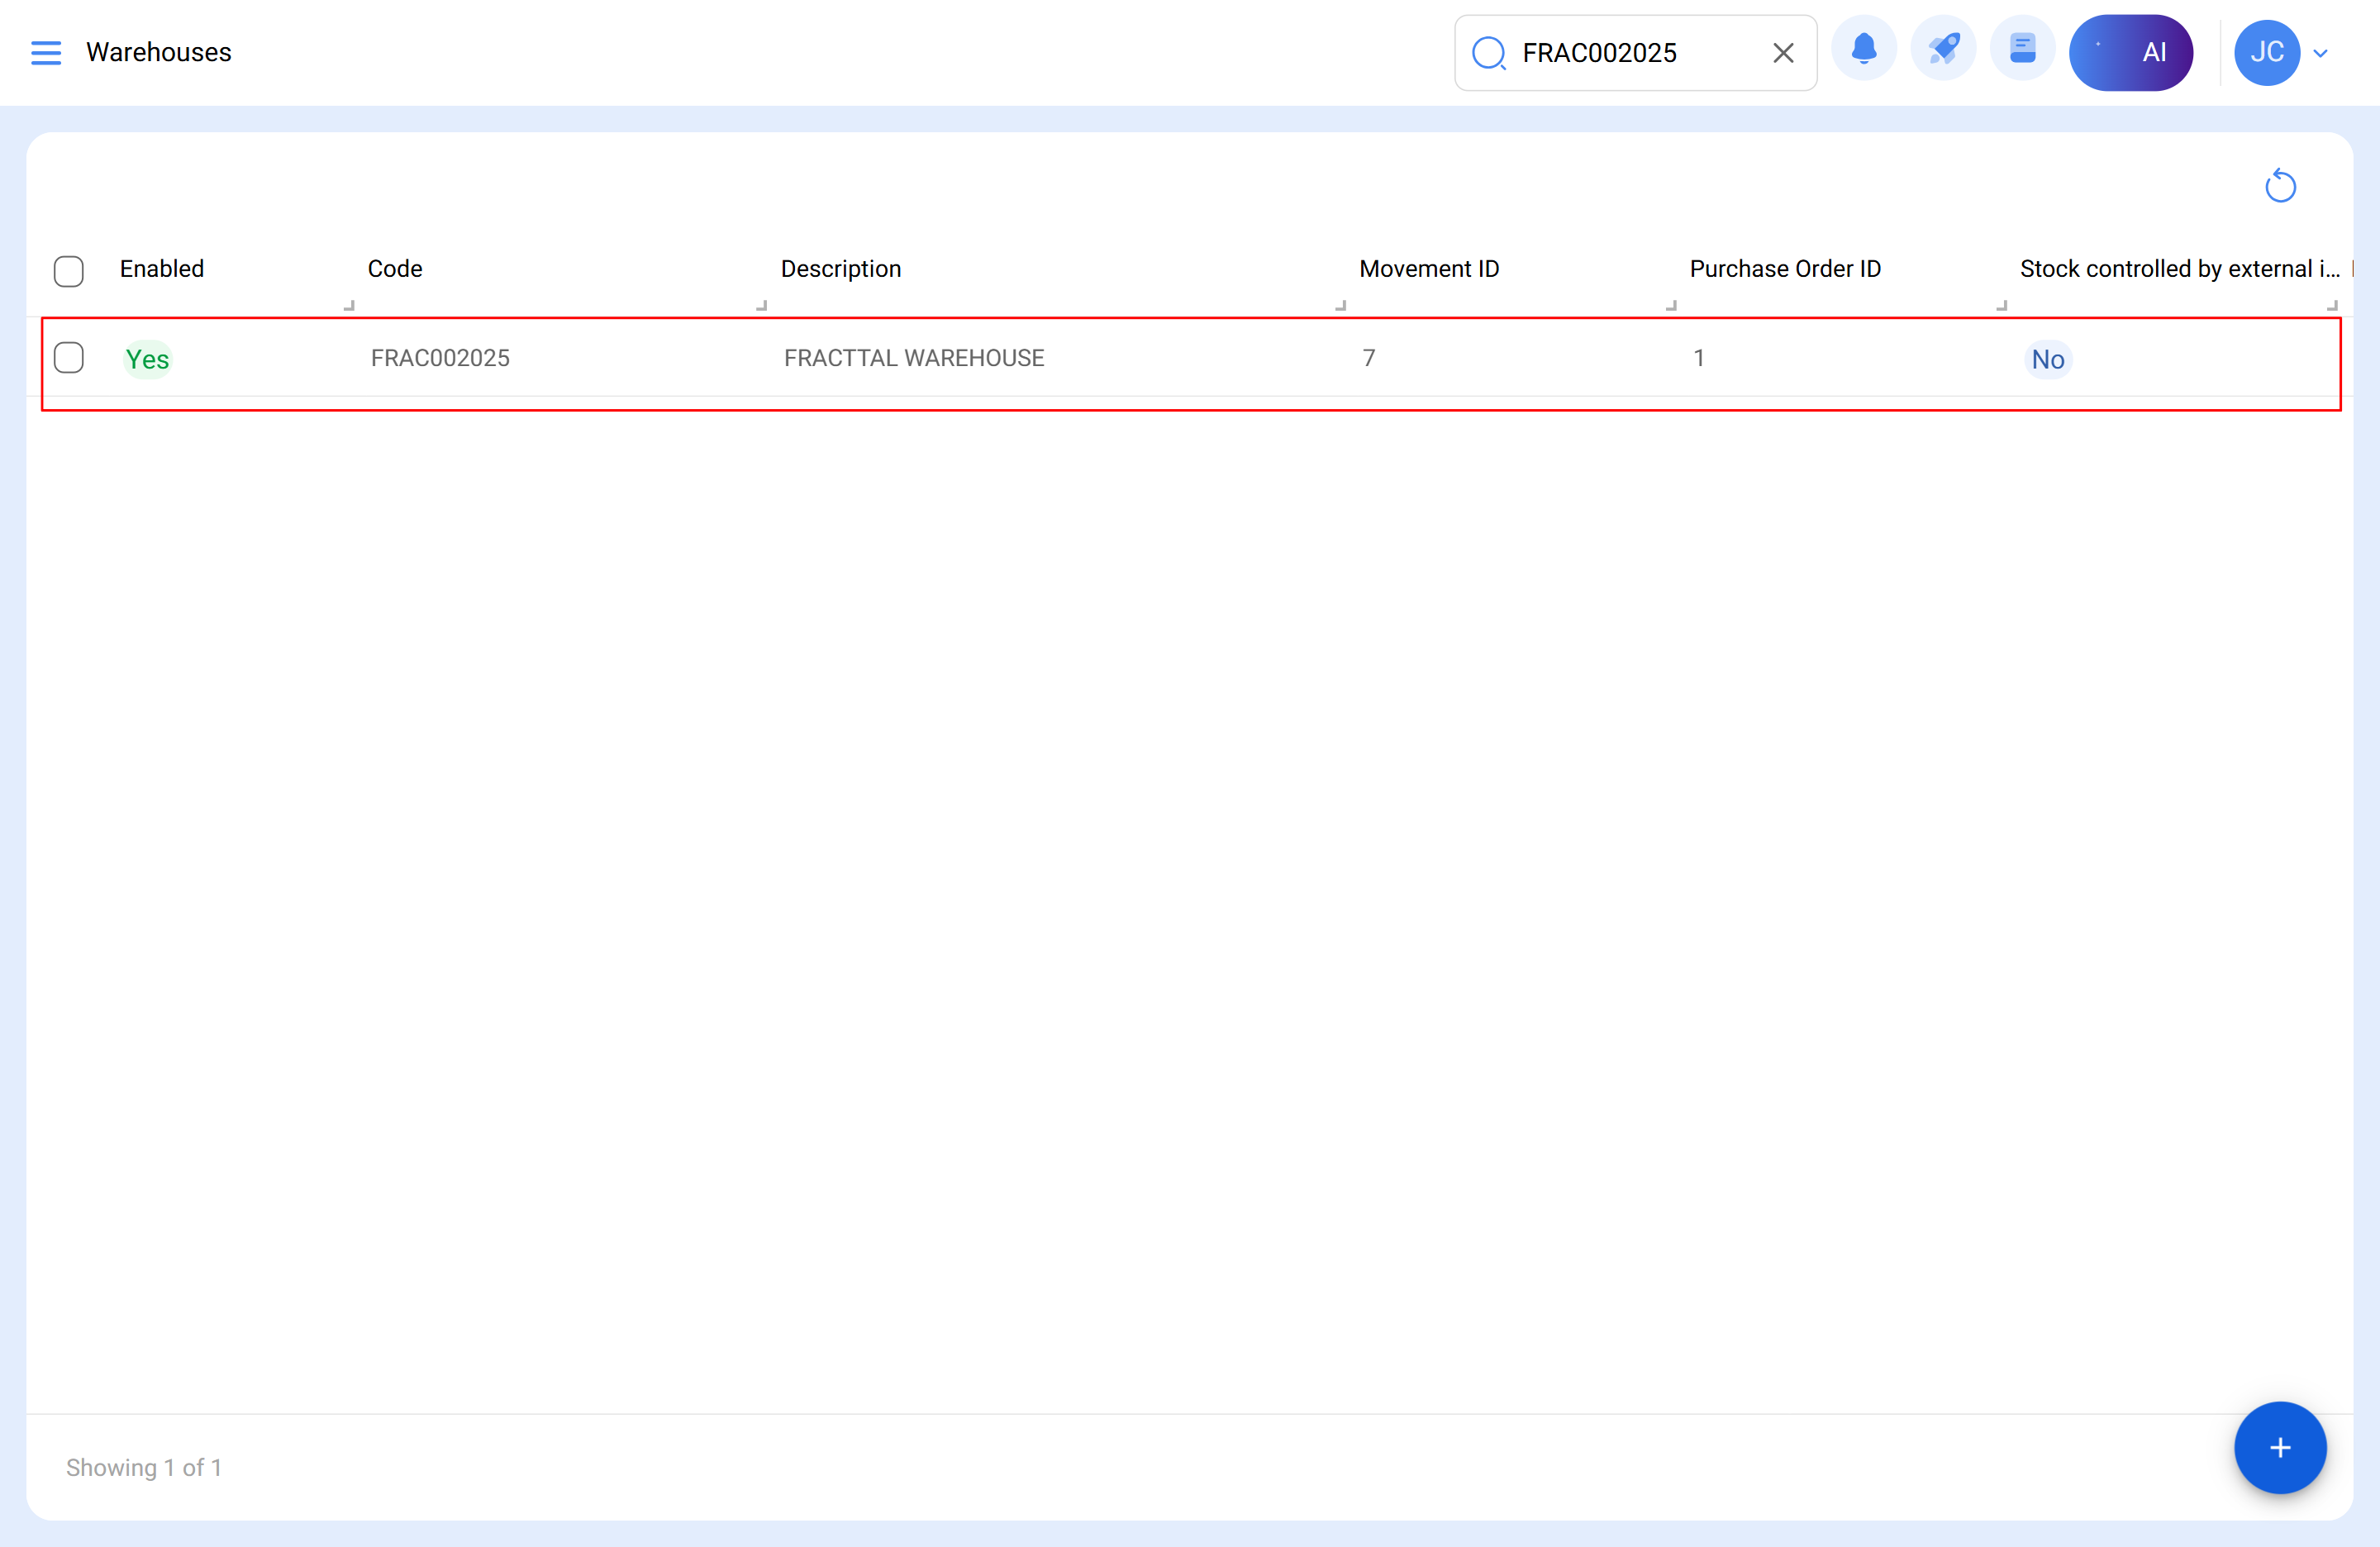Sort by the Code column header
Screen dimensions: 2380x1547
(x=394, y=269)
